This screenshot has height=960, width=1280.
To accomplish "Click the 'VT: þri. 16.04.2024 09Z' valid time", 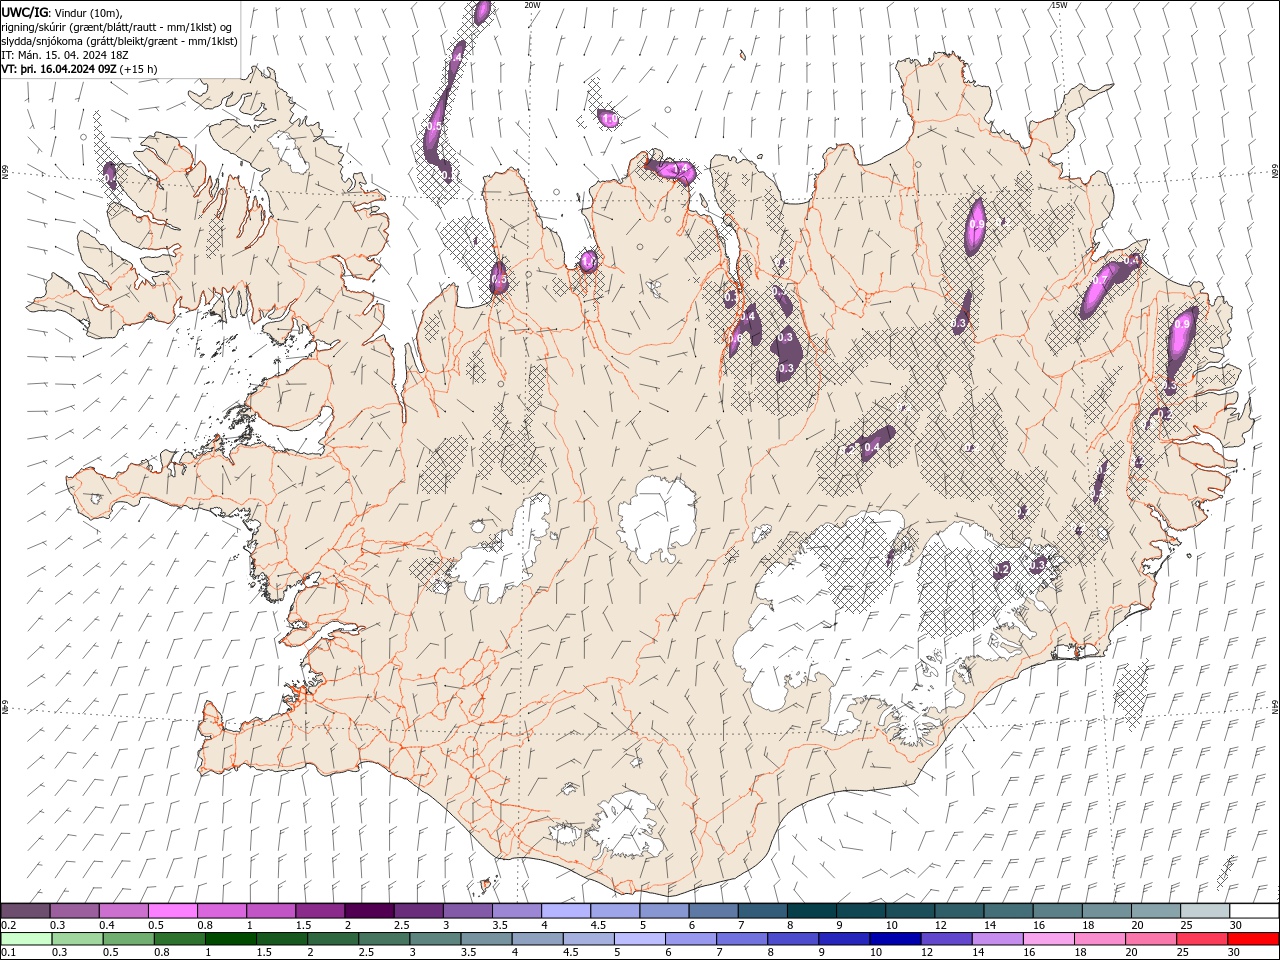I will coord(58,69).
